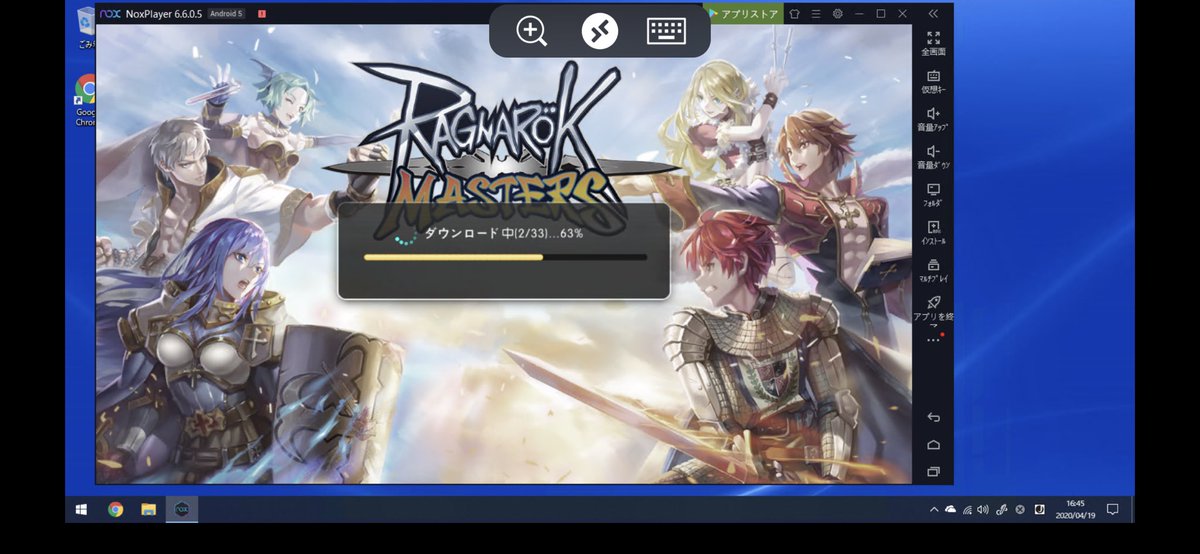Open NoxPlayer settings gear

[838, 14]
